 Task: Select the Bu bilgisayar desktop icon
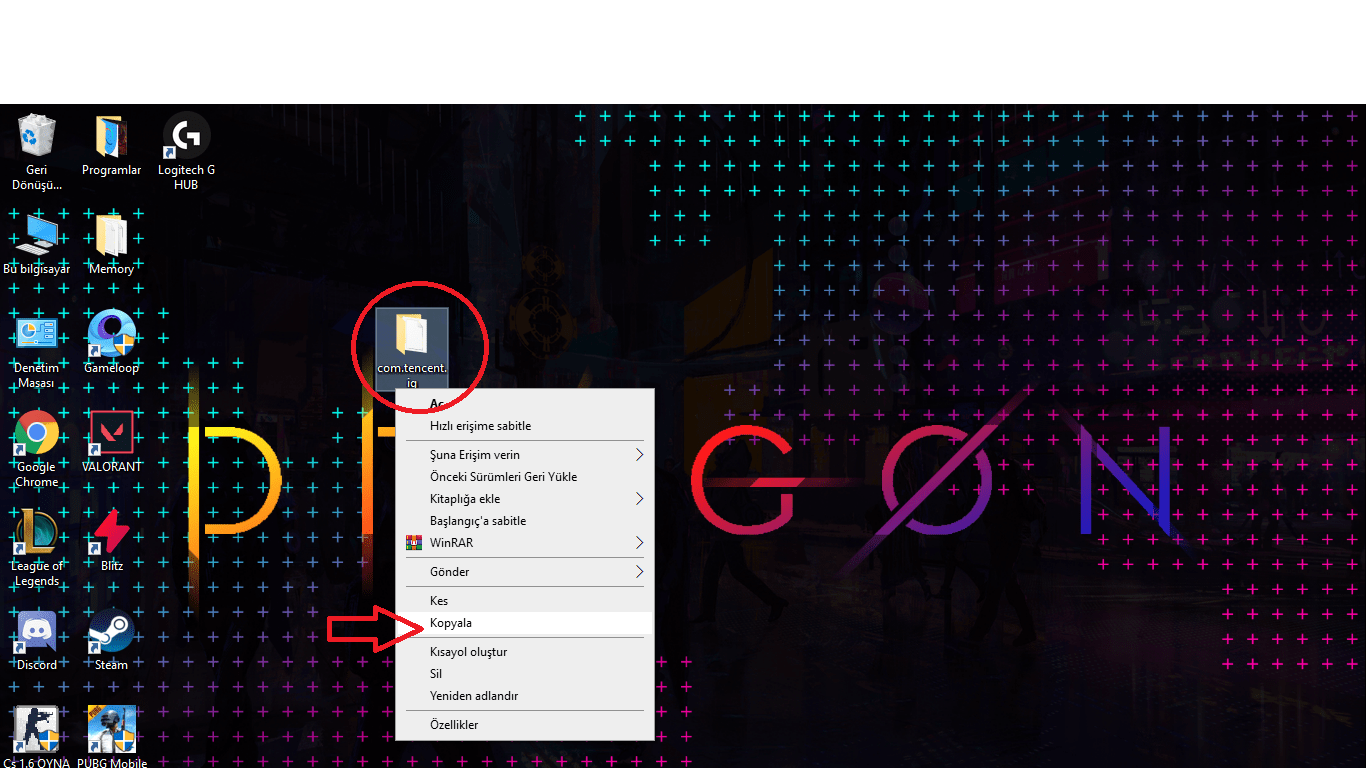pos(37,245)
